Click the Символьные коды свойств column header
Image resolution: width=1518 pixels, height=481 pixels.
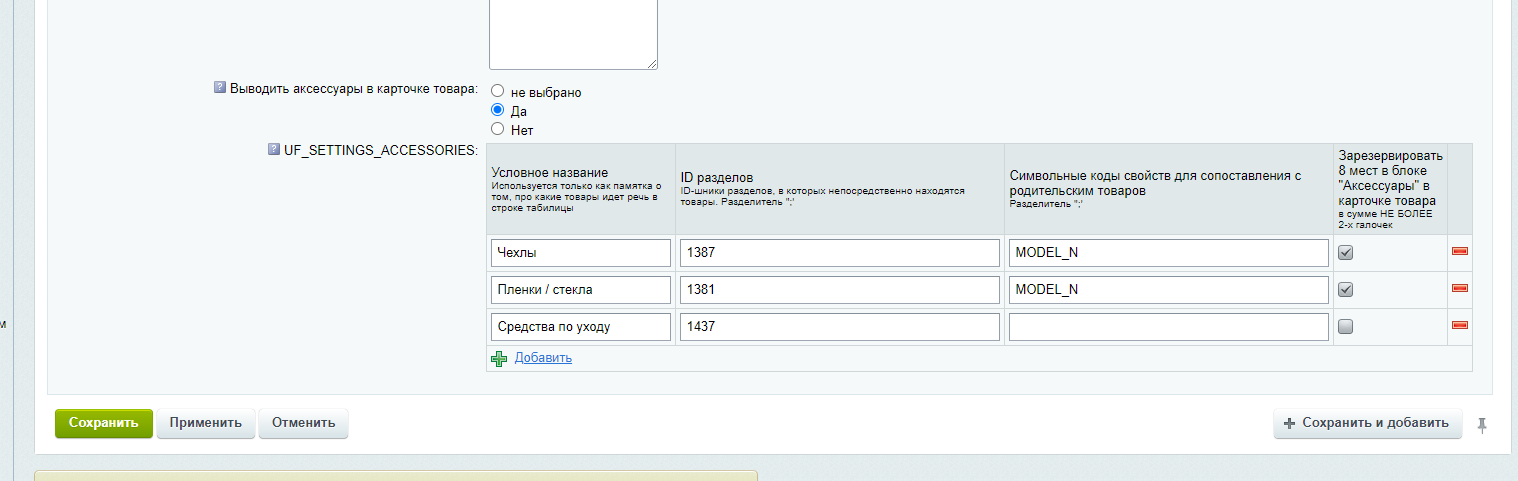pos(1169,189)
